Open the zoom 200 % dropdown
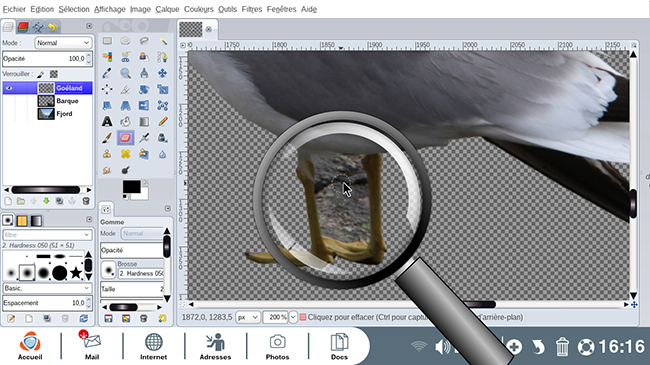Image resolution: width=650 pixels, height=365 pixels. [293, 317]
